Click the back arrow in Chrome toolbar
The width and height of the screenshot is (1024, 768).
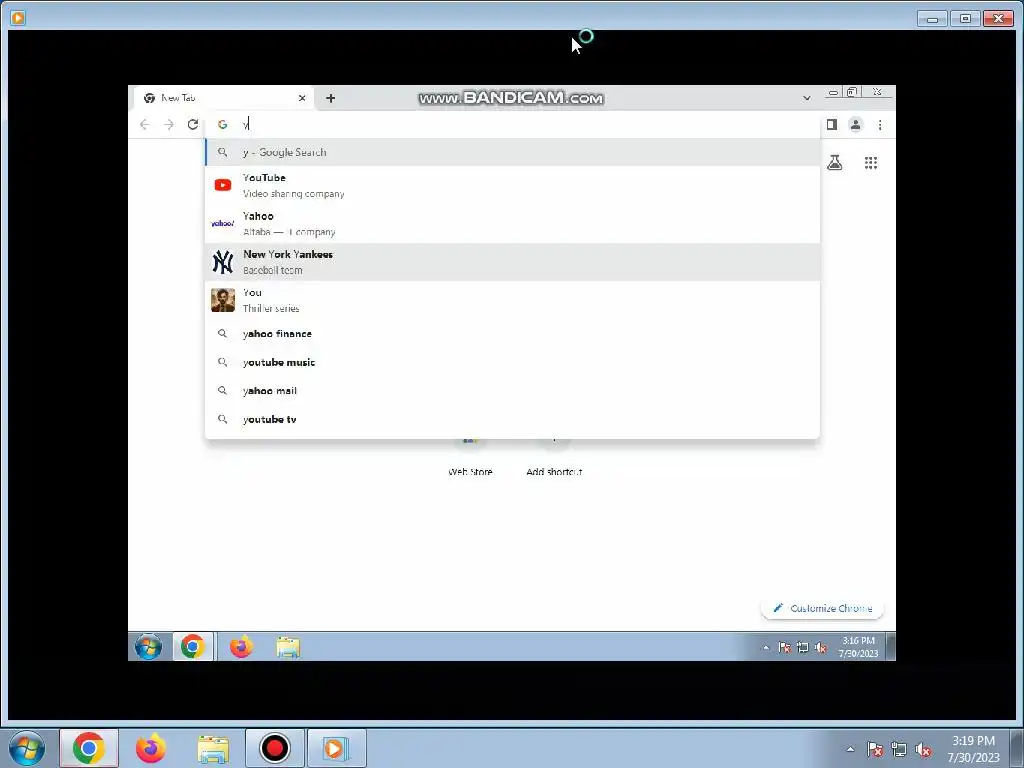point(144,125)
